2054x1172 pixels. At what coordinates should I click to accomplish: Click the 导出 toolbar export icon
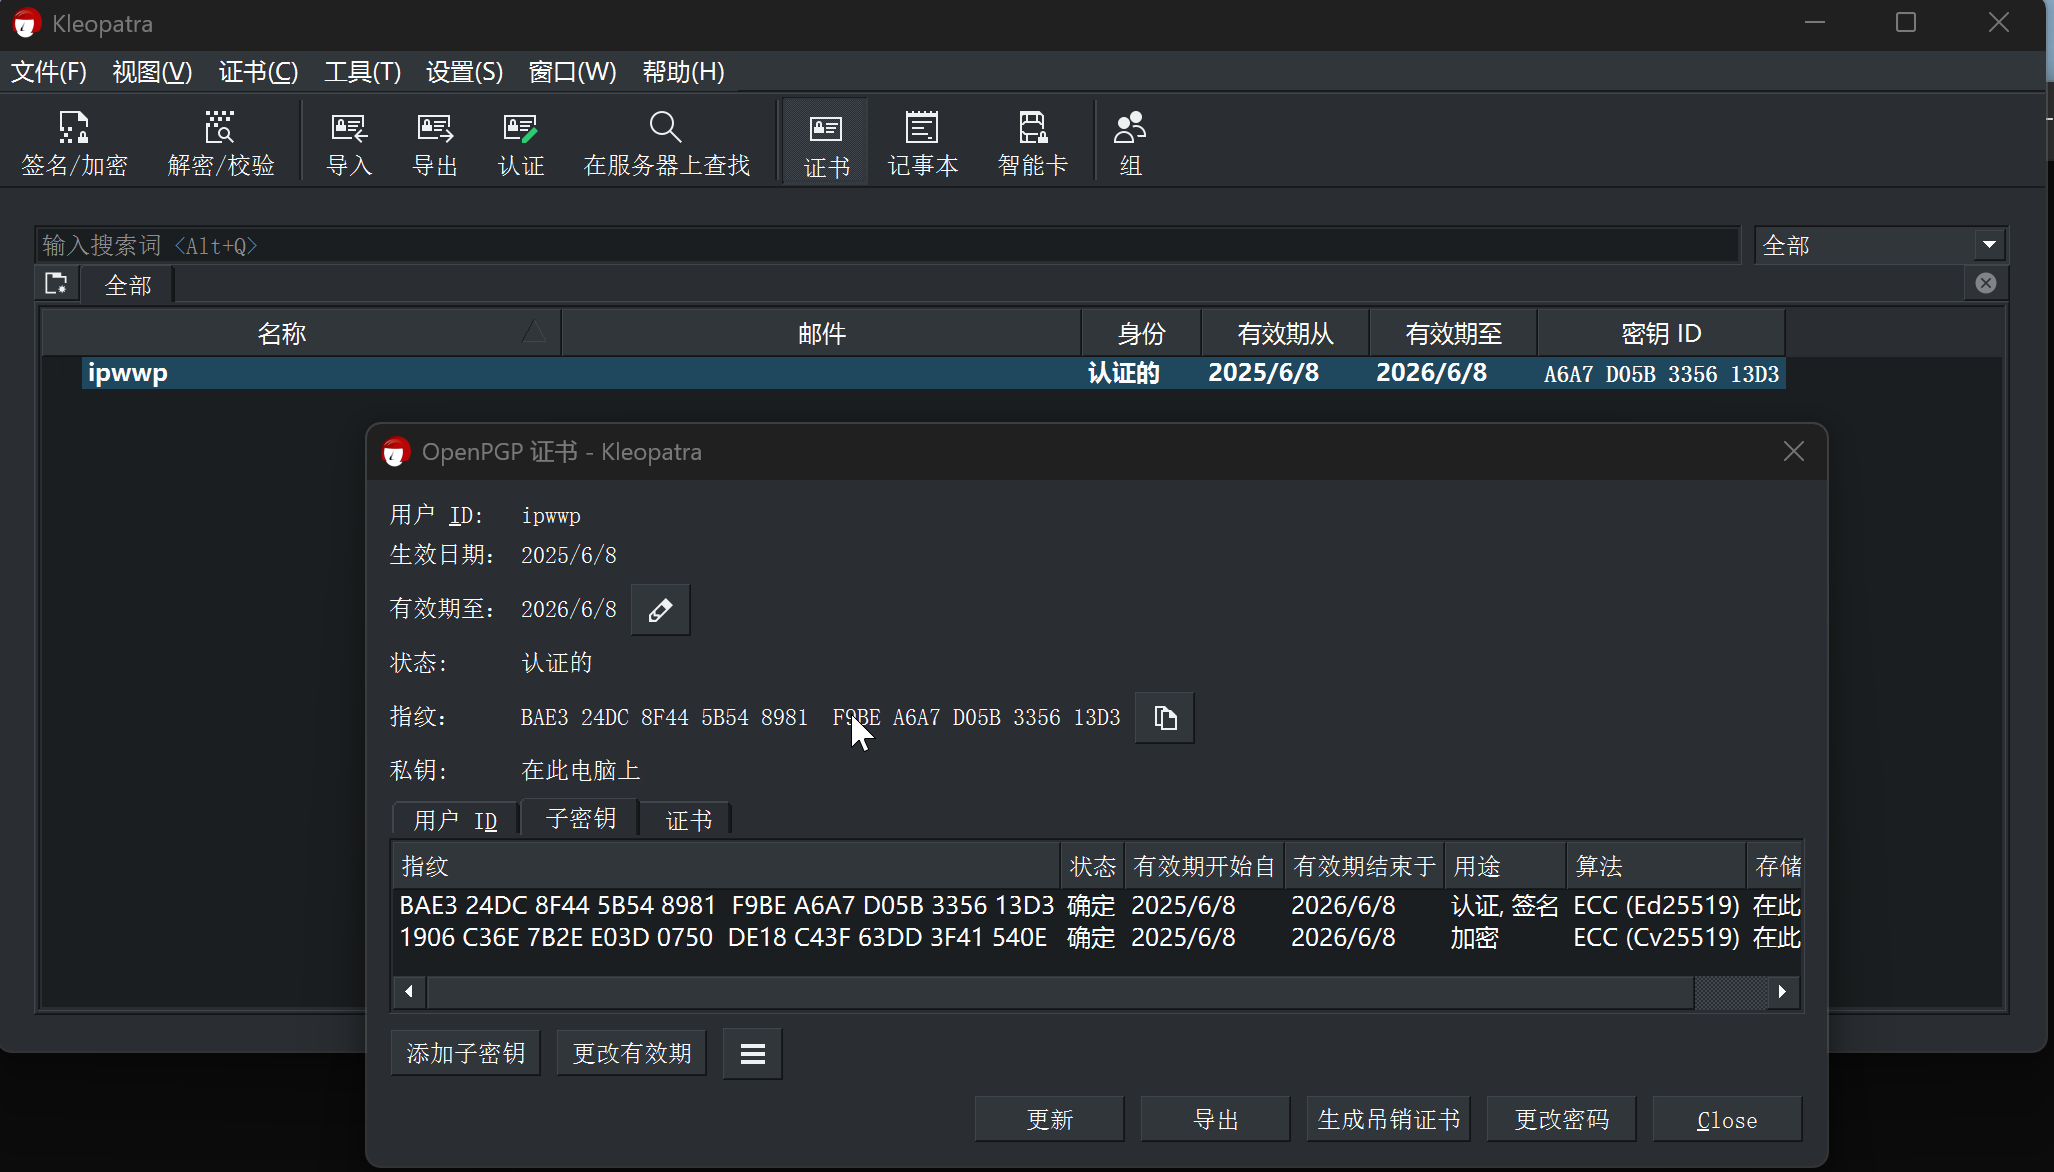435,143
